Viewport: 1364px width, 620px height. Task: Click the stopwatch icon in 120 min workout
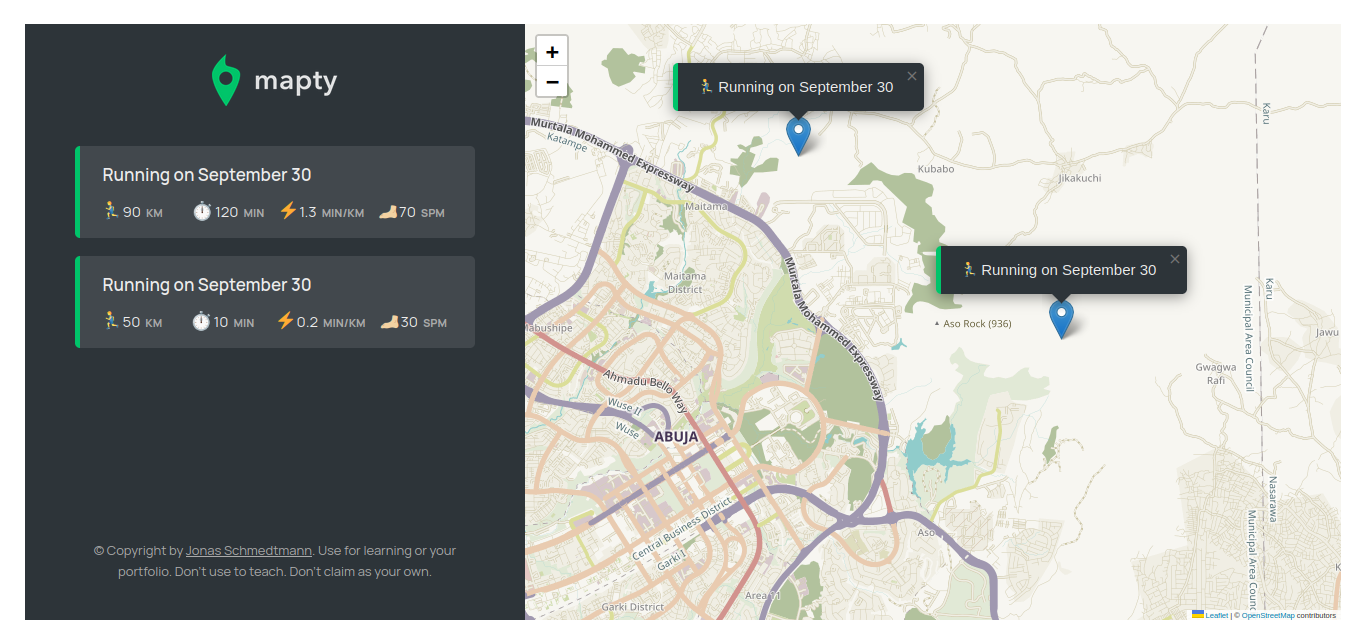point(202,212)
